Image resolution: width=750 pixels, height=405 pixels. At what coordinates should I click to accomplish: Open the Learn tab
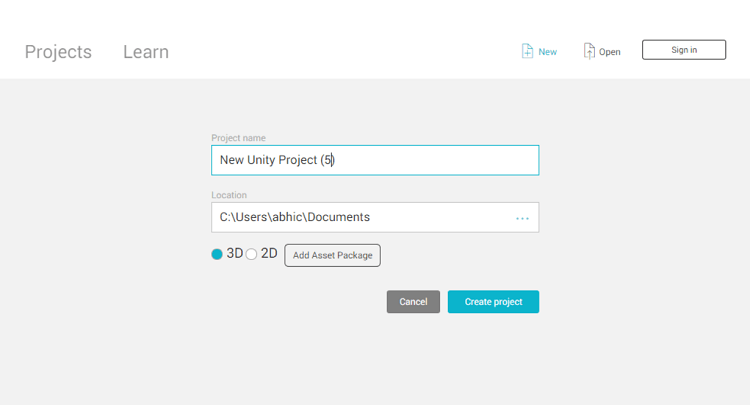(146, 52)
